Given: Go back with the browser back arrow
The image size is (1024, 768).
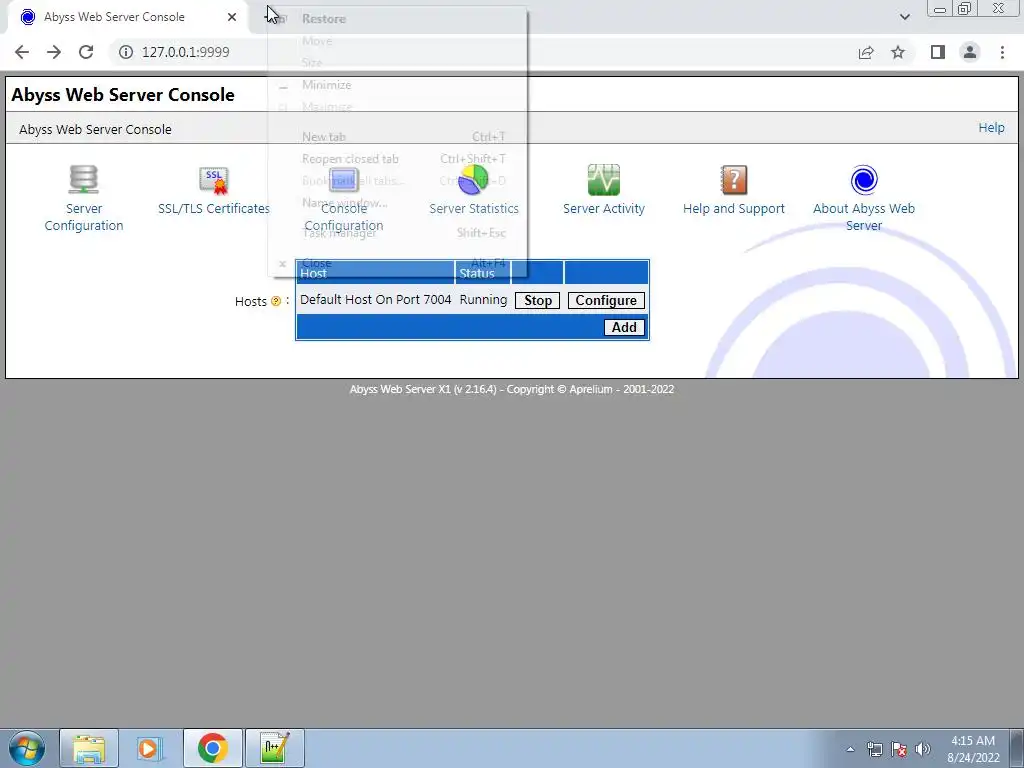Looking at the screenshot, I should 22,52.
